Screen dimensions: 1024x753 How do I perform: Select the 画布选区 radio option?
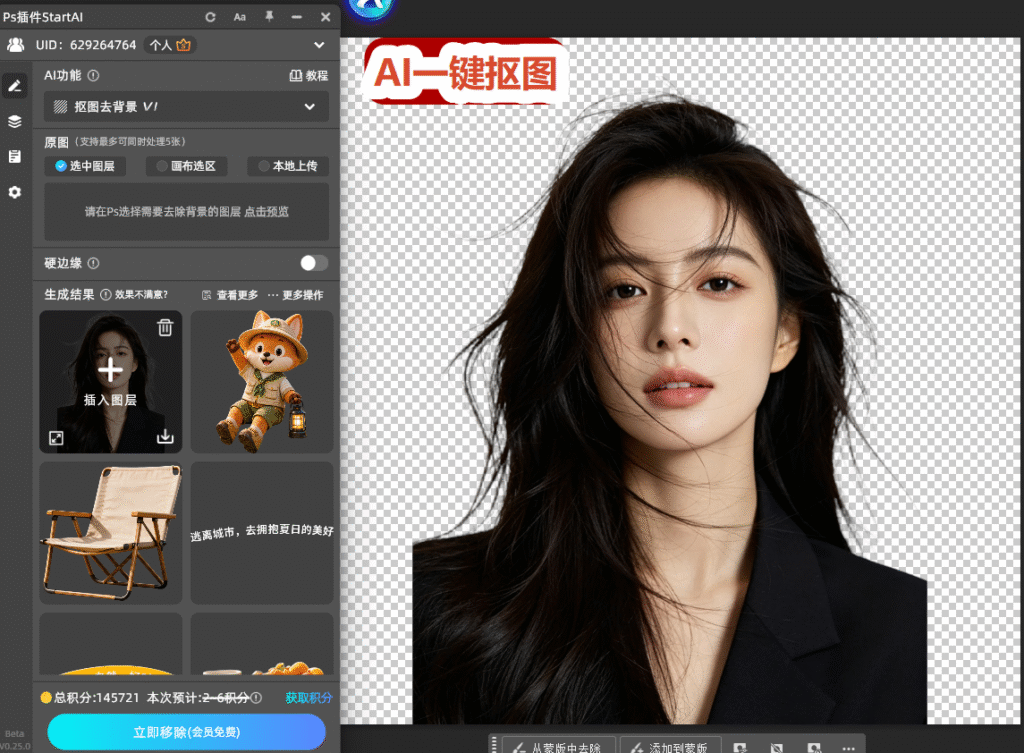coord(186,166)
